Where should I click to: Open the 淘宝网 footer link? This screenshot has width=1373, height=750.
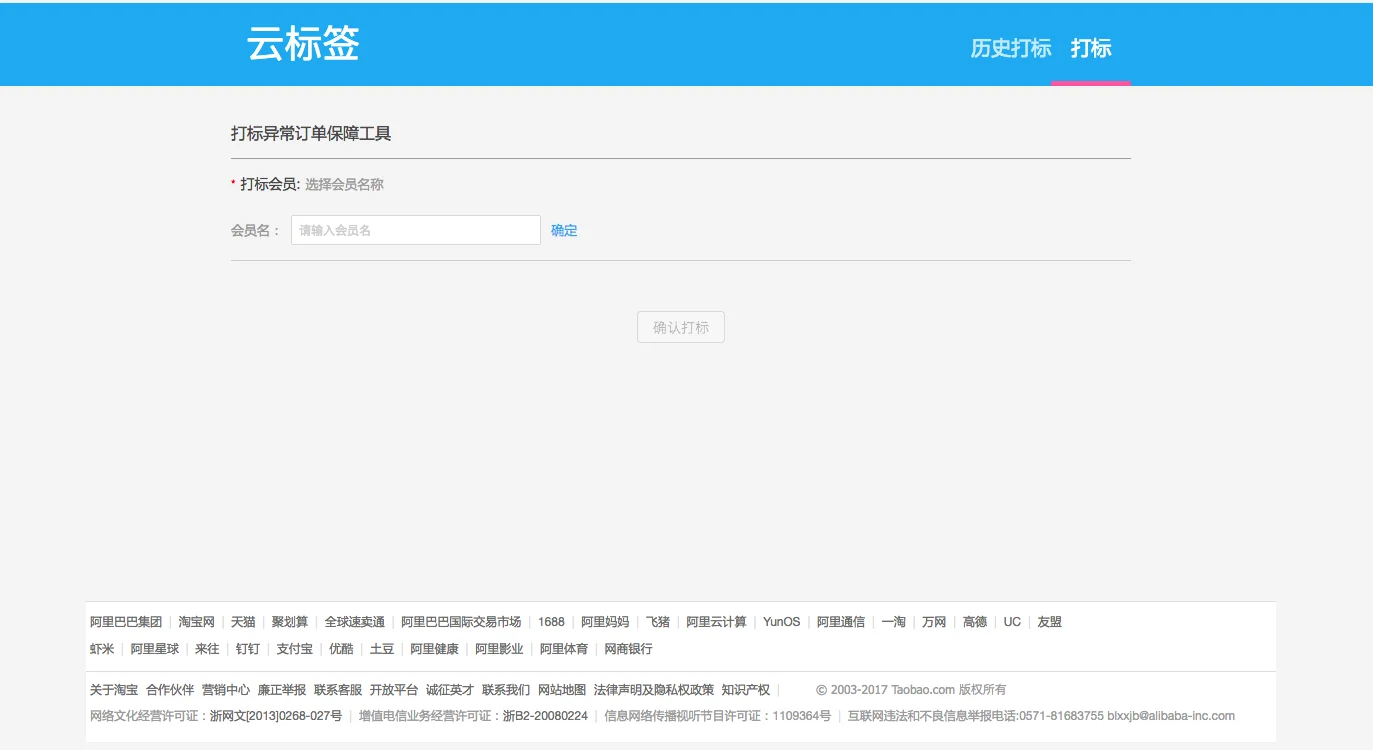pyautogui.click(x=197, y=622)
